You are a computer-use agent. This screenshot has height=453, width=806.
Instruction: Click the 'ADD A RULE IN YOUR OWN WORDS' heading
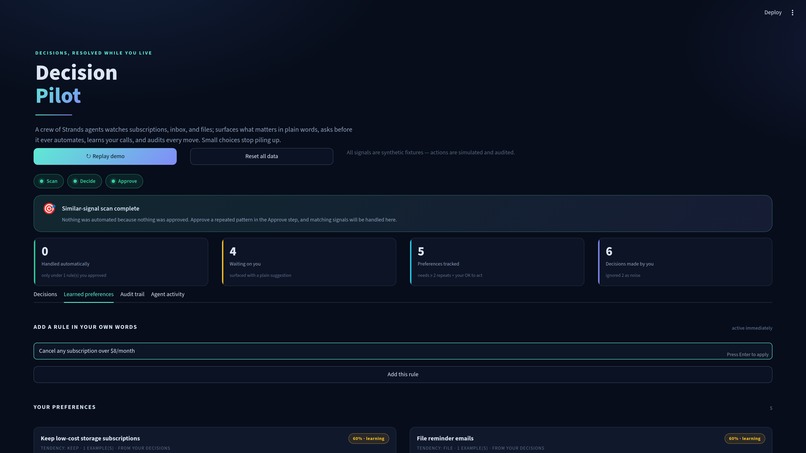85,327
